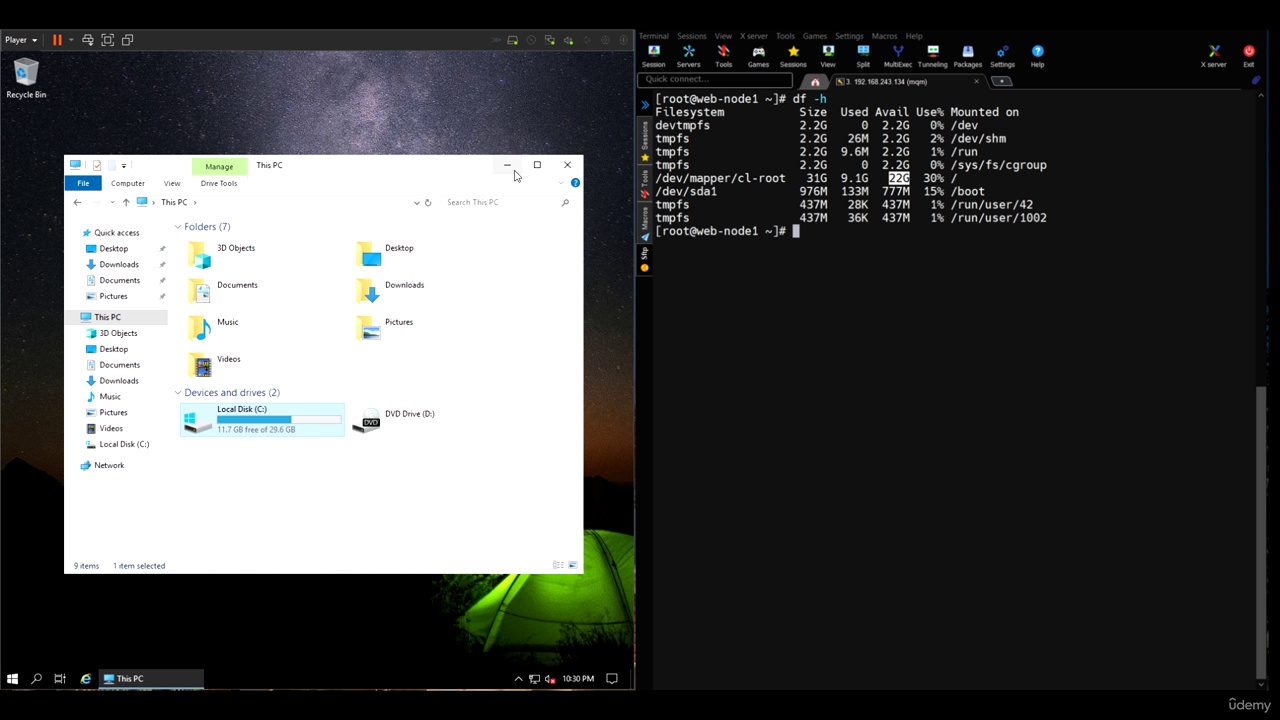Screen dimensions: 1280x720
Task: Collapse the Folders (7) group
Action: click(178, 227)
